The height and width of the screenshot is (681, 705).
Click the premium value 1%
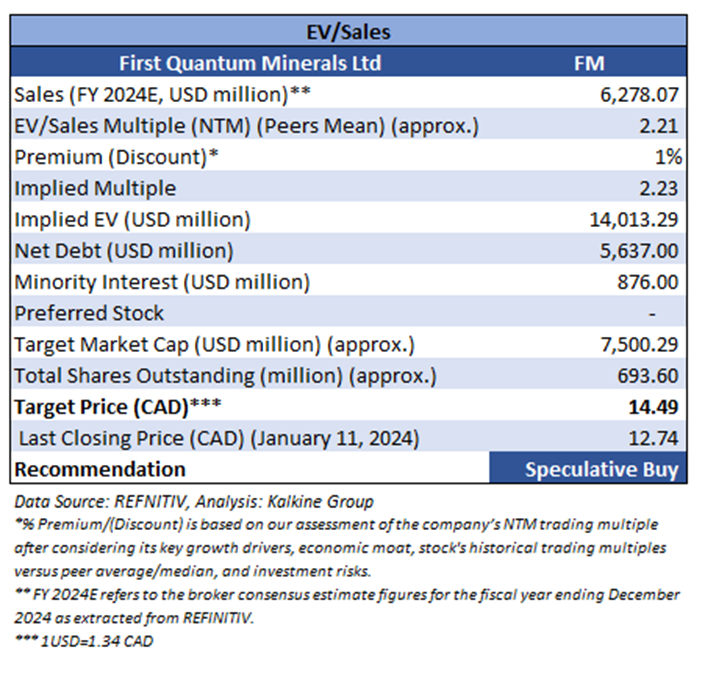668,157
